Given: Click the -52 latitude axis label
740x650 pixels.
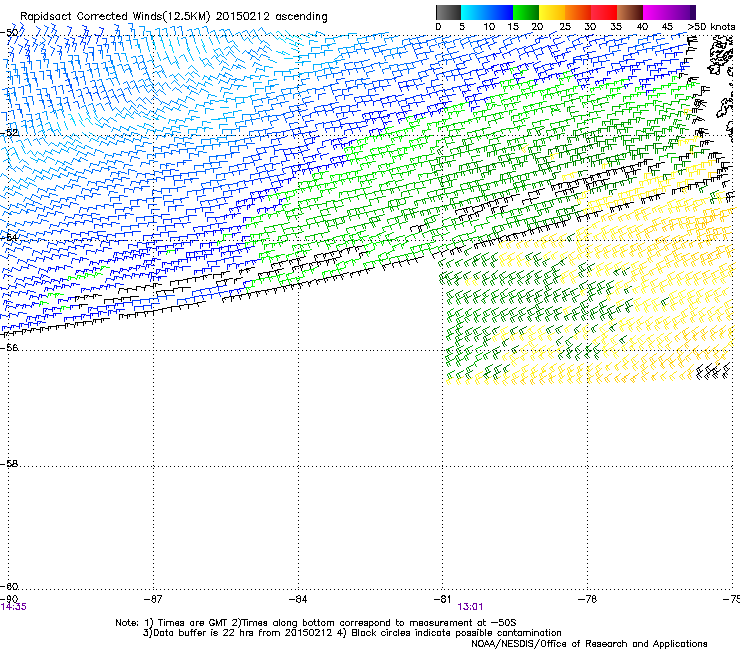Looking at the screenshot, I should [9, 133].
